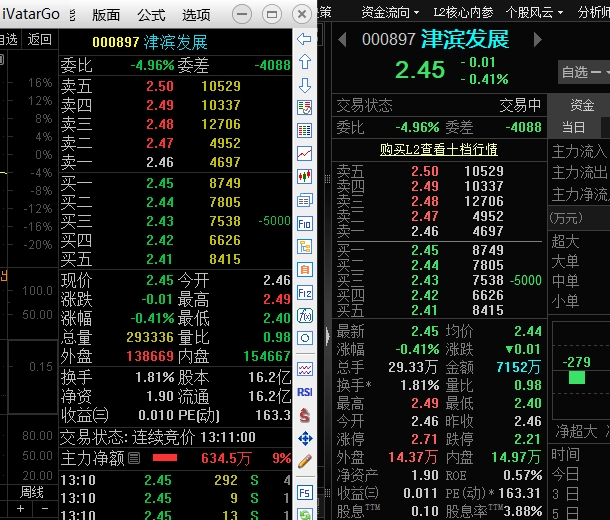Click the sector tree structure icon
This screenshot has width=610, height=520.
click(304, 247)
